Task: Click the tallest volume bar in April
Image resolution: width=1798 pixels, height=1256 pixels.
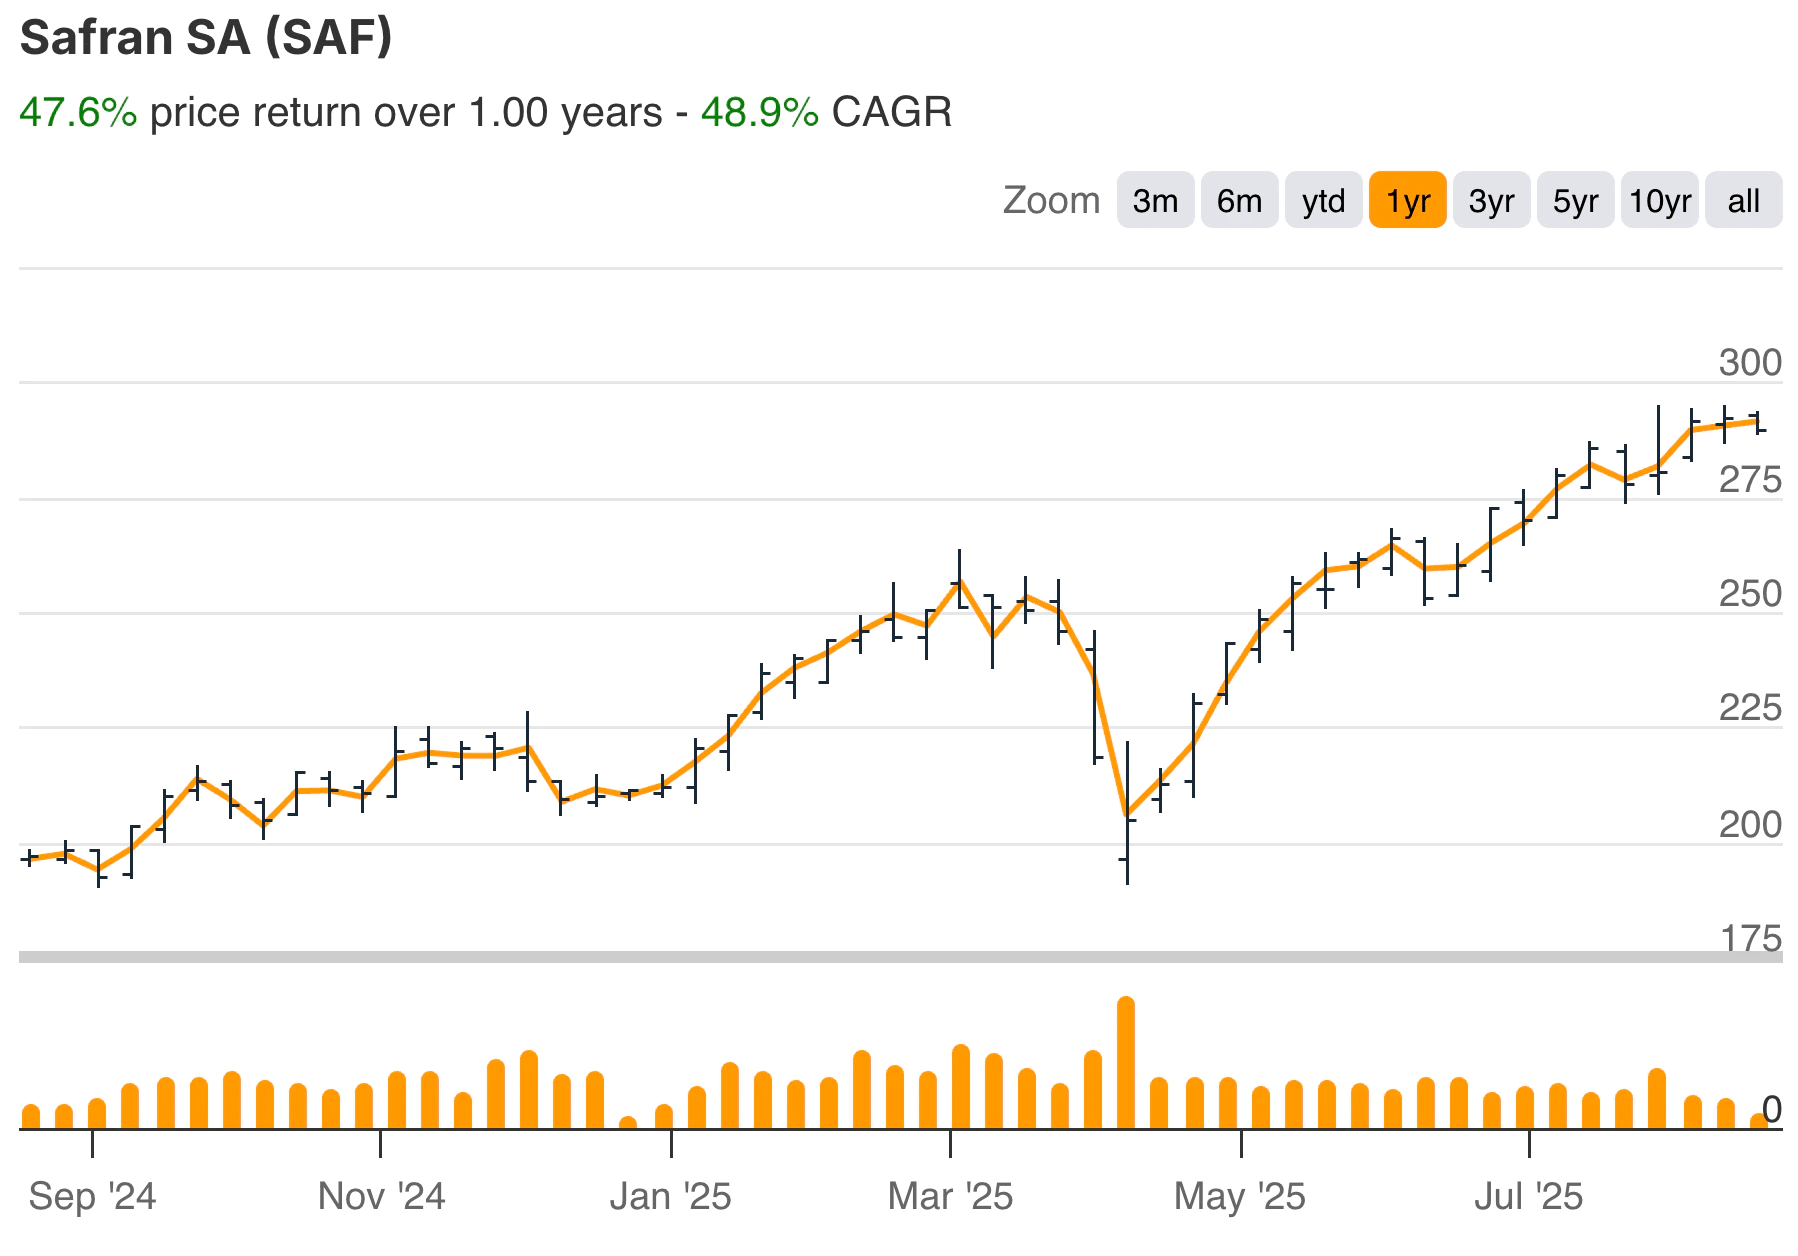Action: coord(1126,1063)
